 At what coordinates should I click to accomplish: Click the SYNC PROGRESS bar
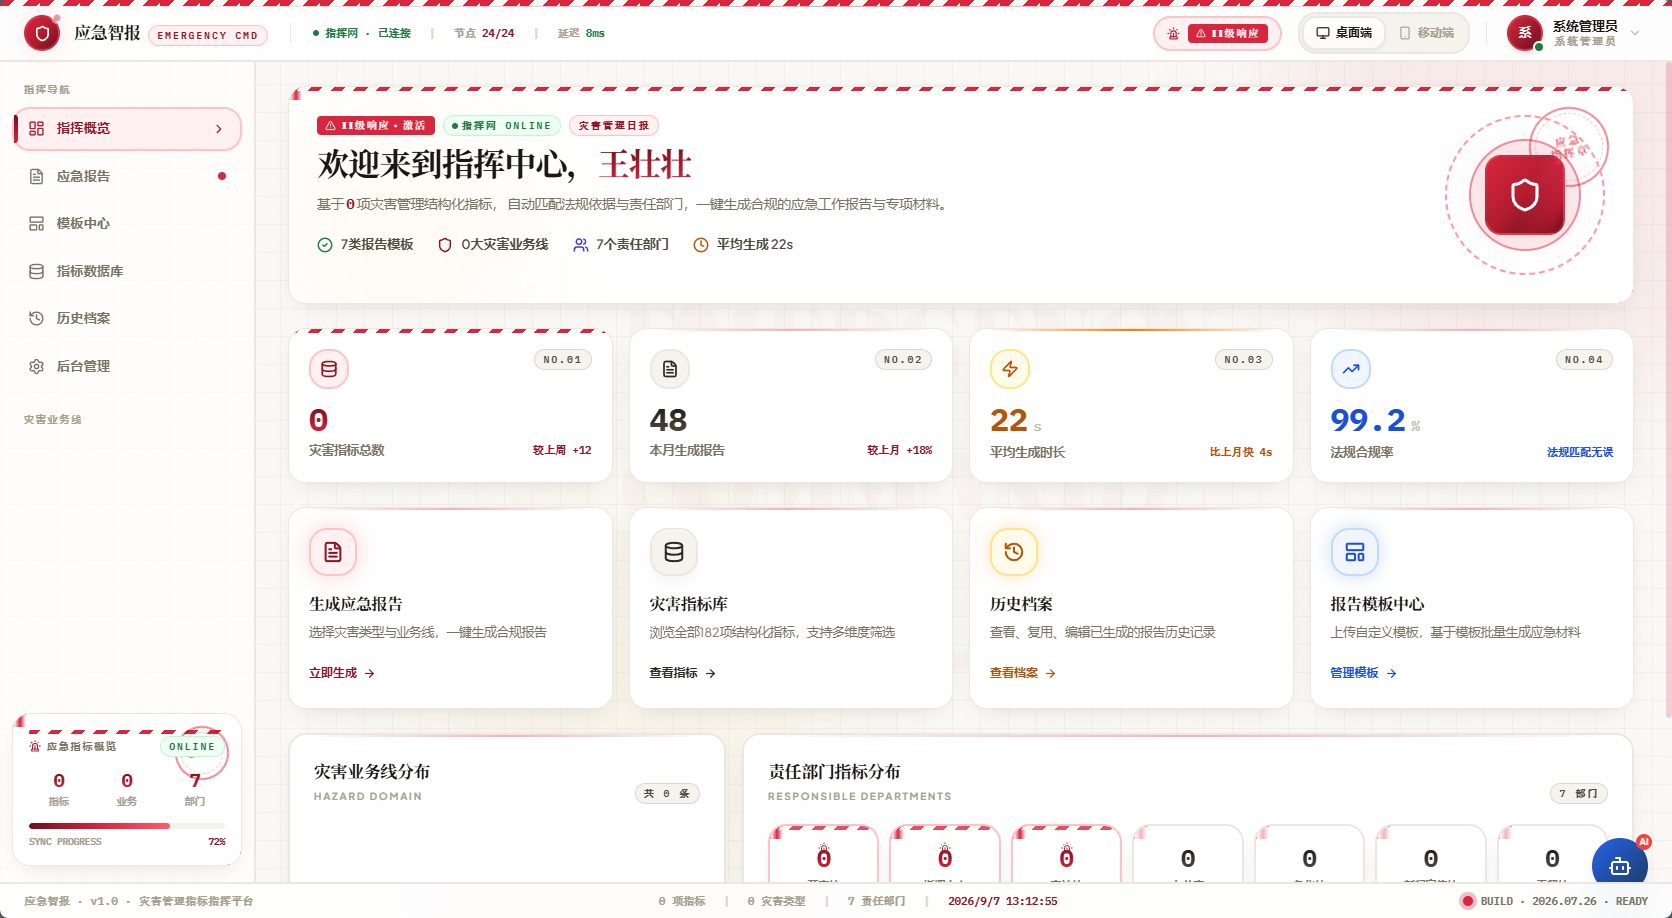pyautogui.click(x=127, y=826)
